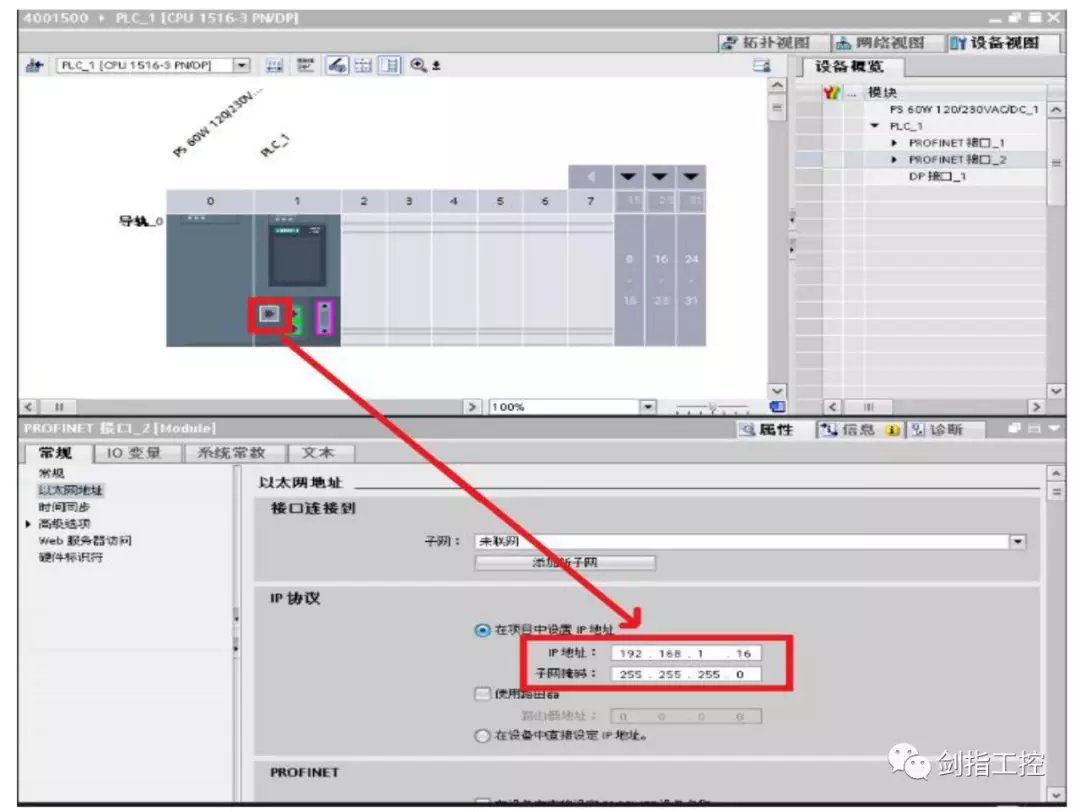Select 在设备中直接设定 IP 地址 radio button
1080x812 pixels.
(x=482, y=735)
